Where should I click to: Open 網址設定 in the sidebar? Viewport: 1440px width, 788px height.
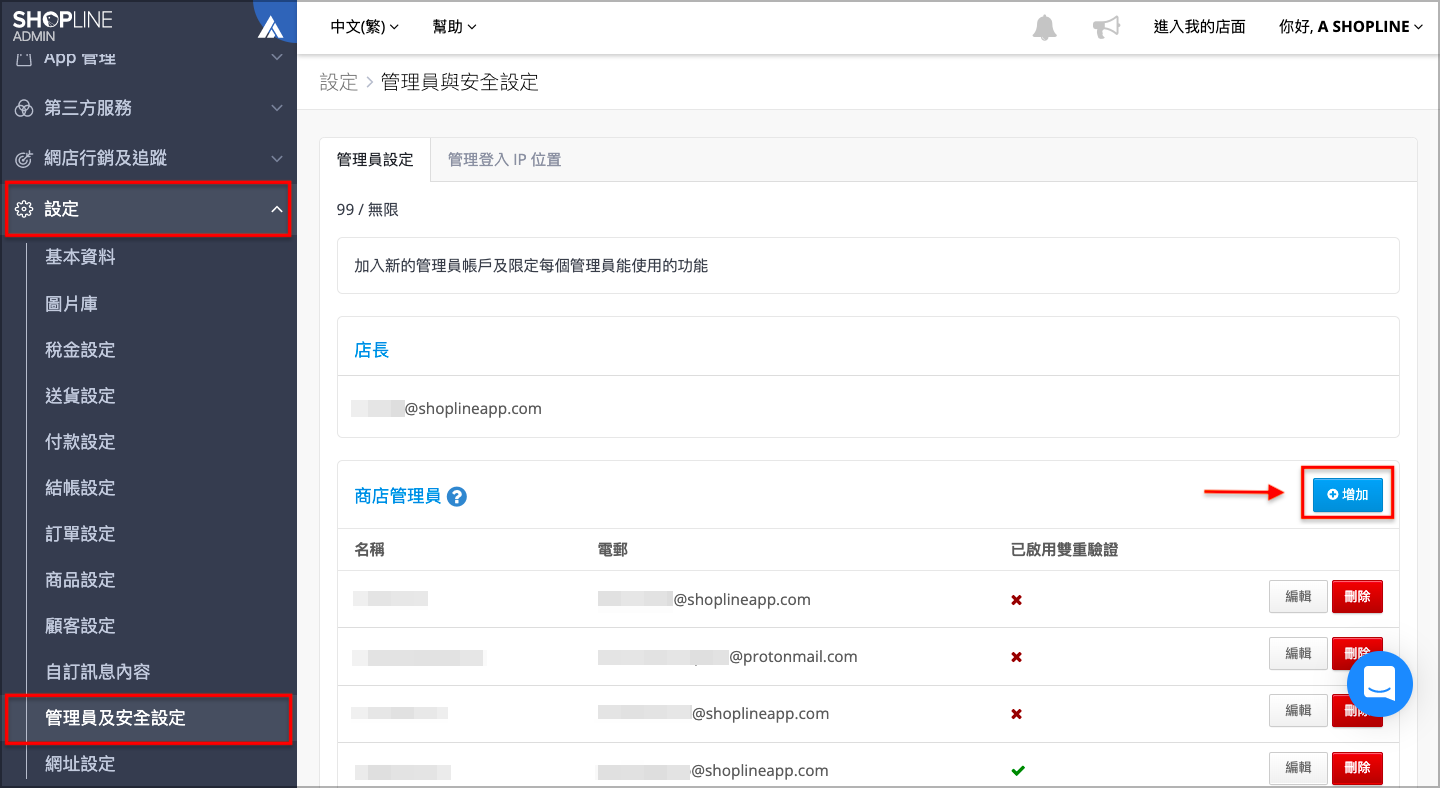click(80, 764)
